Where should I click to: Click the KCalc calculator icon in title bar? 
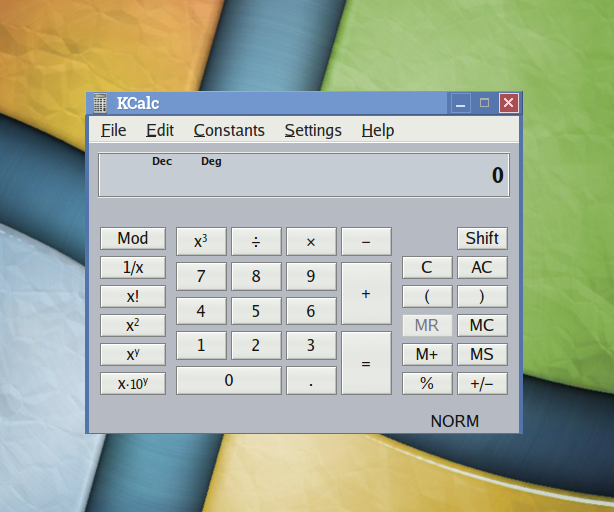pyautogui.click(x=100, y=103)
